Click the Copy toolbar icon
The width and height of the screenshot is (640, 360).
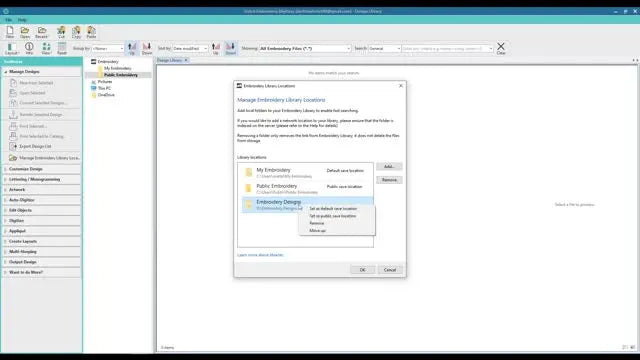coord(76,32)
